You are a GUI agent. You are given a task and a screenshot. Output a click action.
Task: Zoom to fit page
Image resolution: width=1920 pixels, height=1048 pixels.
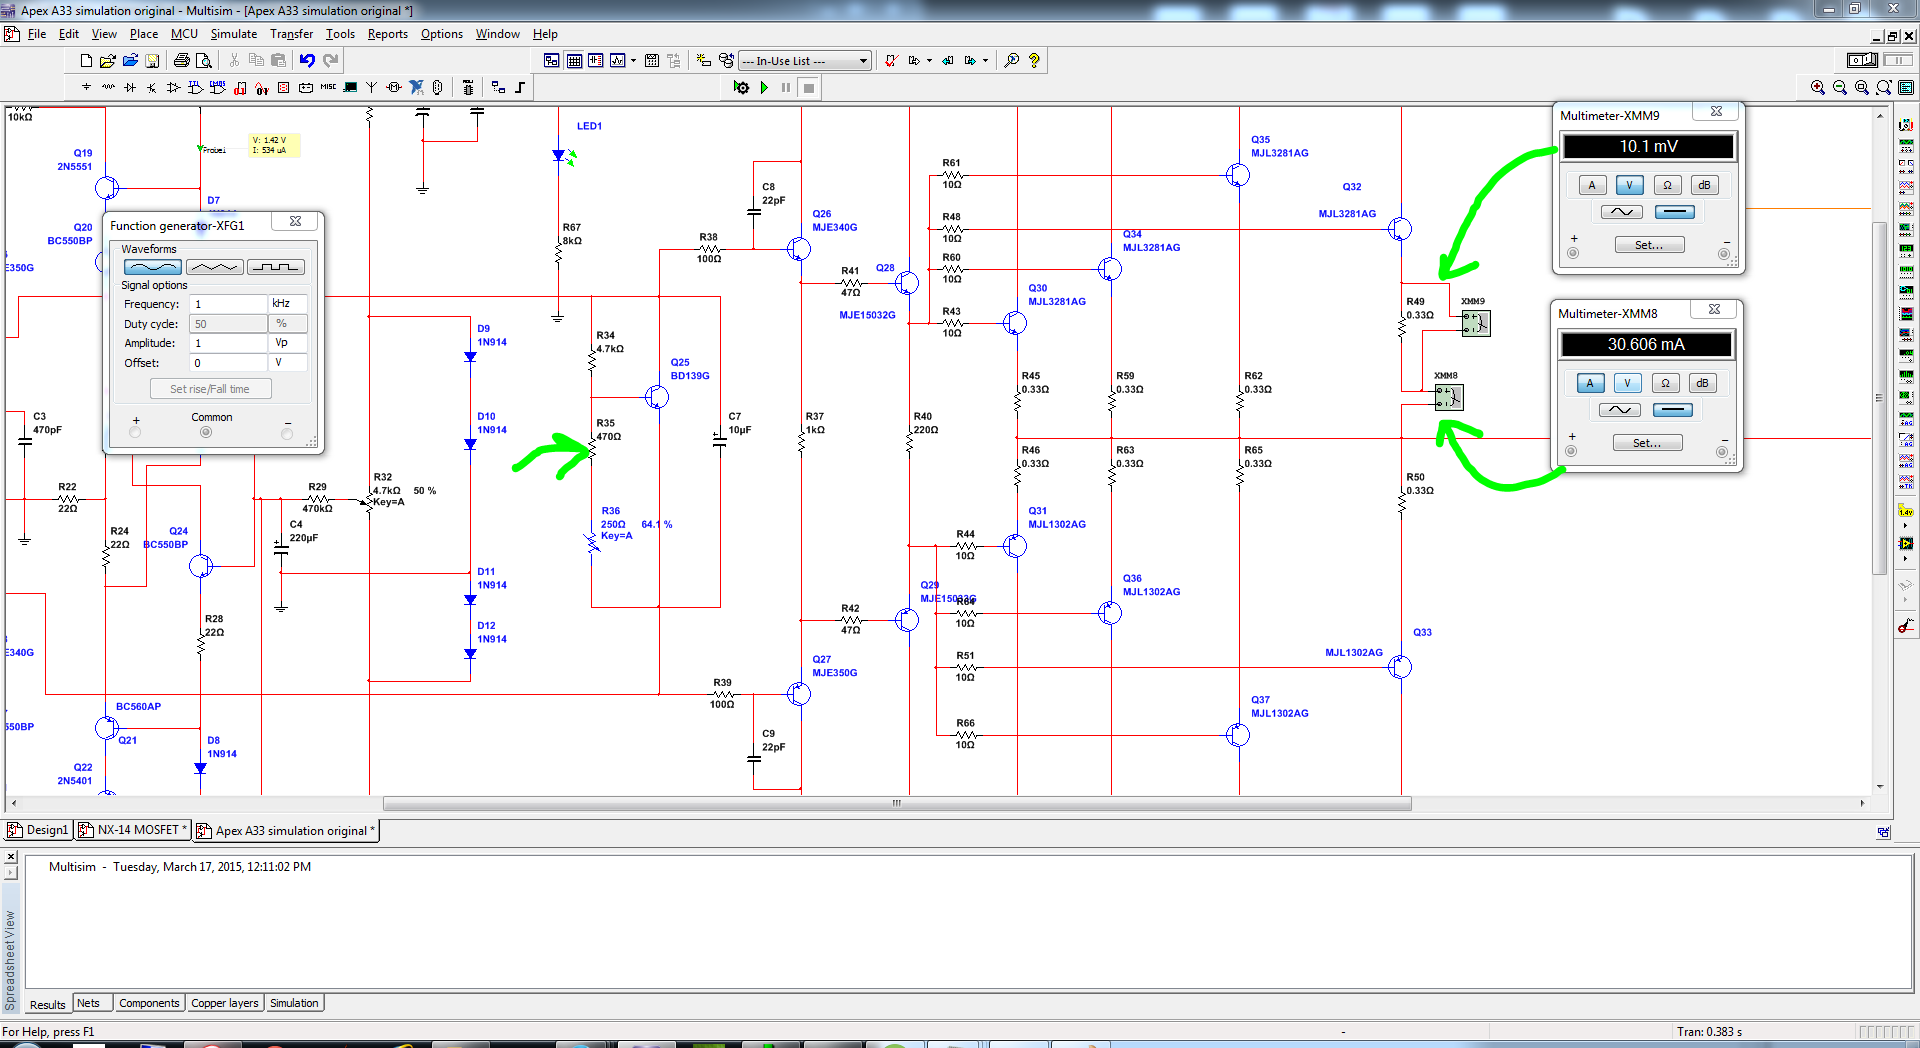[1884, 88]
